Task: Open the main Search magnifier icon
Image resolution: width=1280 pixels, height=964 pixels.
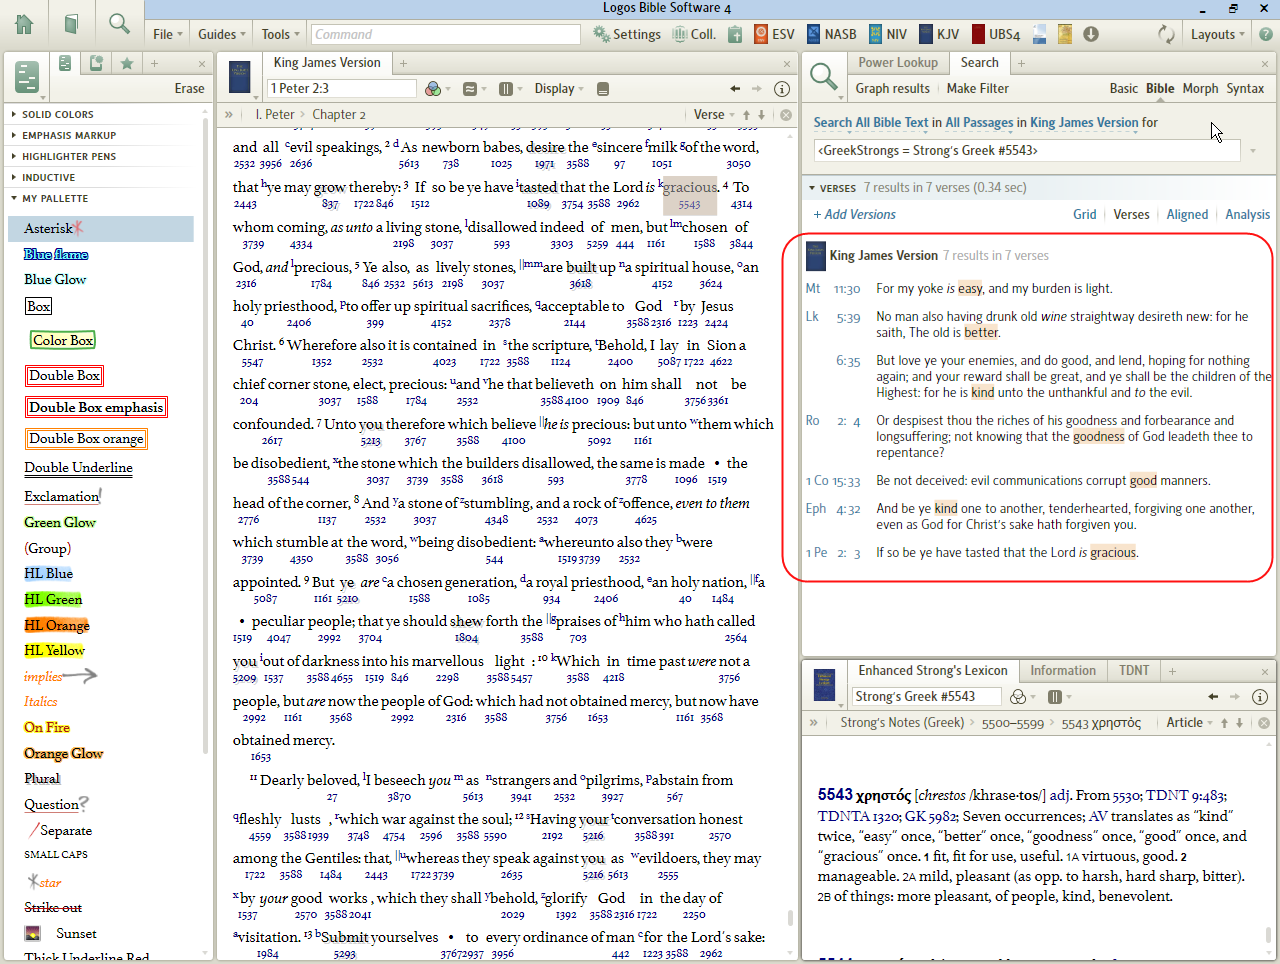Action: pos(119,24)
